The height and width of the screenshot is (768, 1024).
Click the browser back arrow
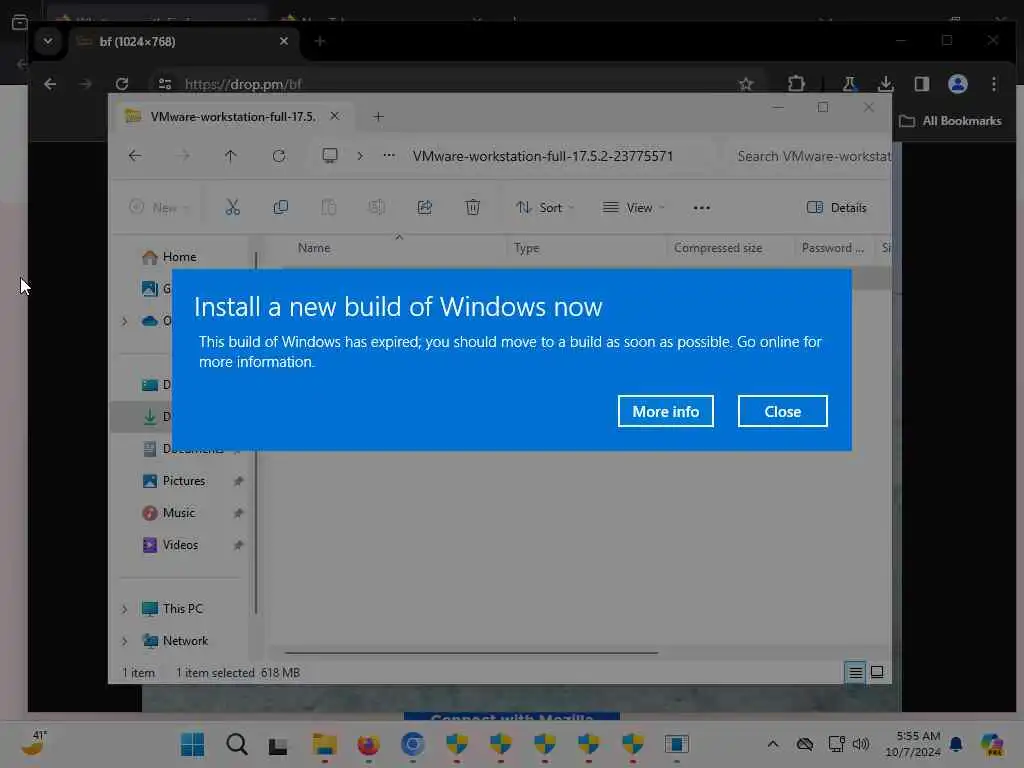[50, 84]
